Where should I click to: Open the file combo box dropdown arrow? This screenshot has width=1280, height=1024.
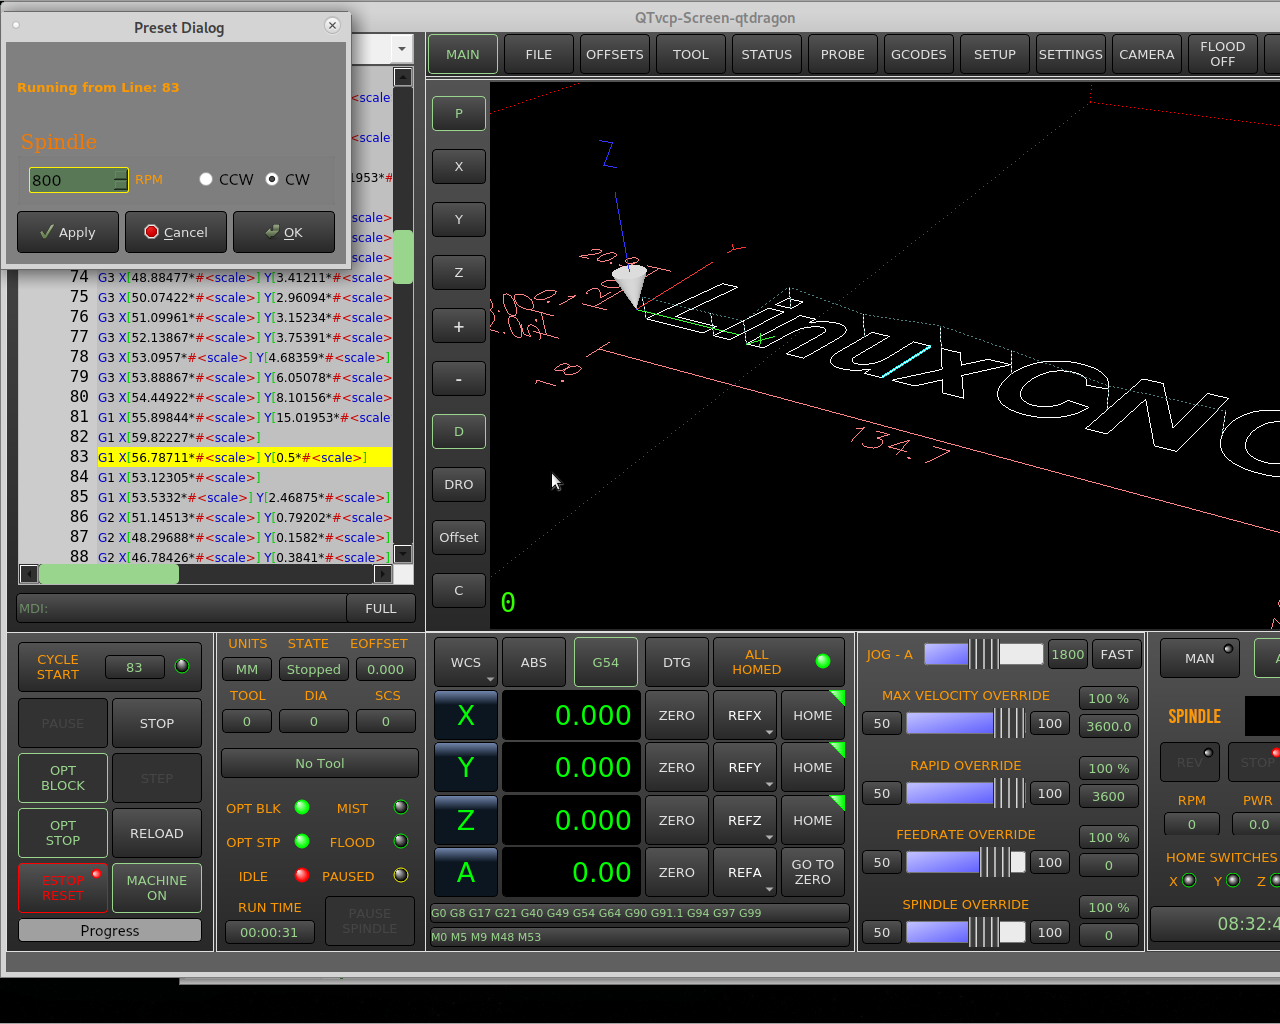point(402,48)
